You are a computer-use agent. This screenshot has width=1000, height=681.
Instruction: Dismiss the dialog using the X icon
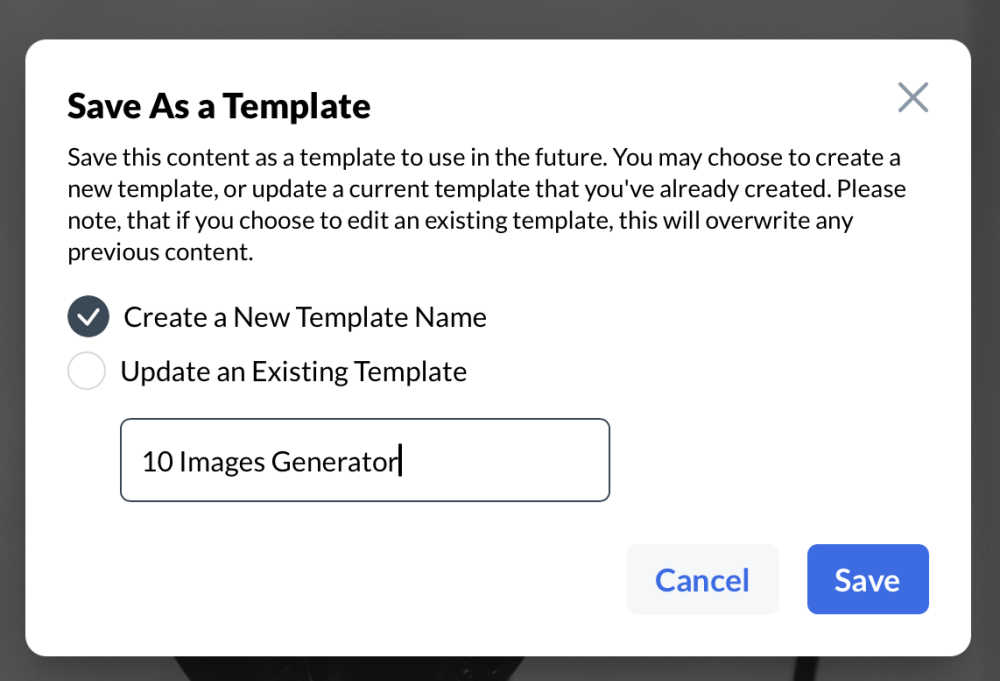coord(912,98)
